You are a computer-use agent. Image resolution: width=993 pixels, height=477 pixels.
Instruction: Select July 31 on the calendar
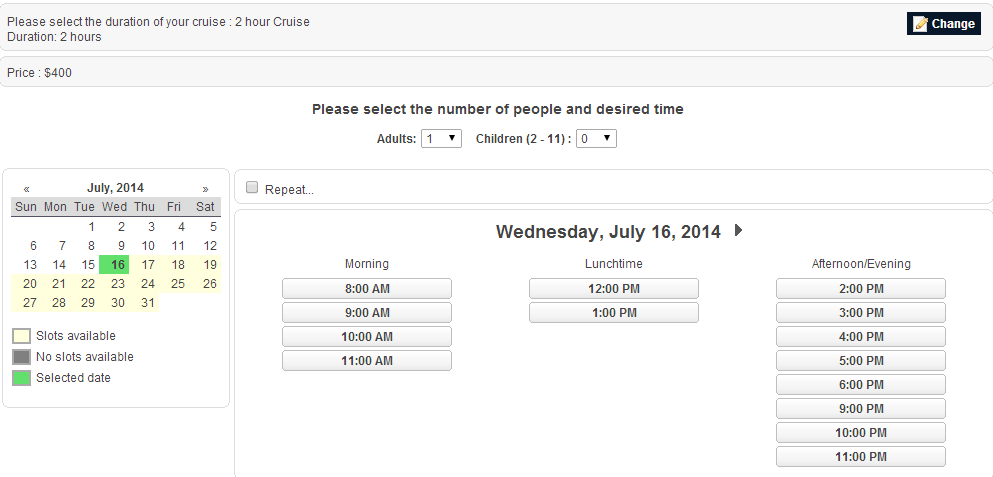[147, 303]
